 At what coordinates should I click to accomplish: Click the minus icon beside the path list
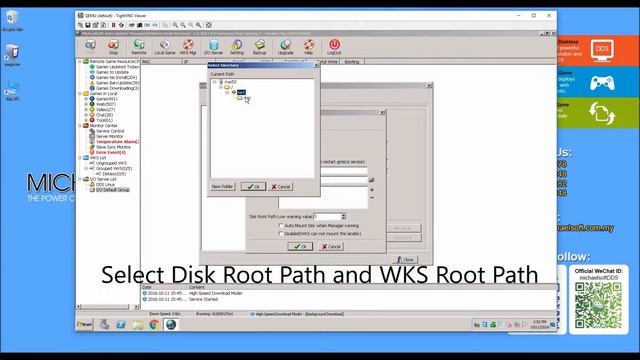click(371, 198)
